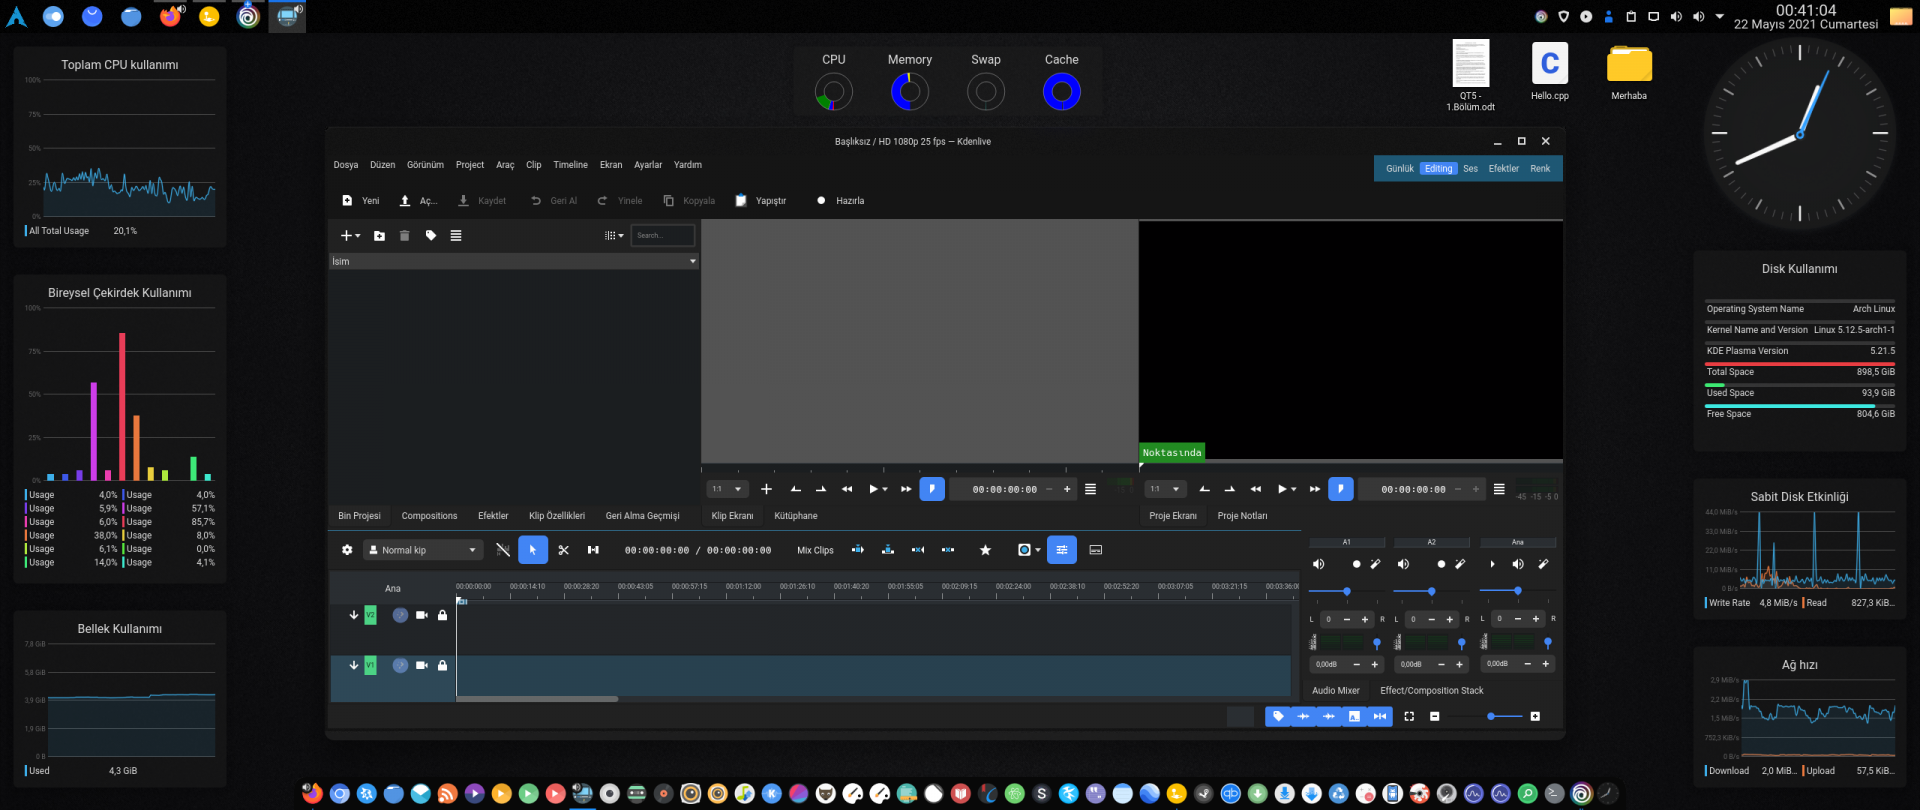The height and width of the screenshot is (810, 1920).
Task: Open the project bin hamburger menu
Action: pos(456,236)
